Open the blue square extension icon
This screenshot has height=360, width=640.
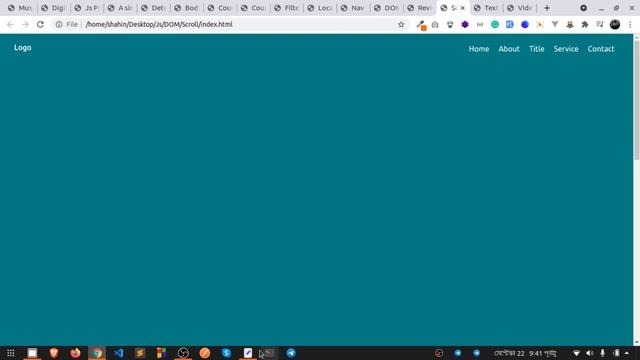tap(510, 24)
